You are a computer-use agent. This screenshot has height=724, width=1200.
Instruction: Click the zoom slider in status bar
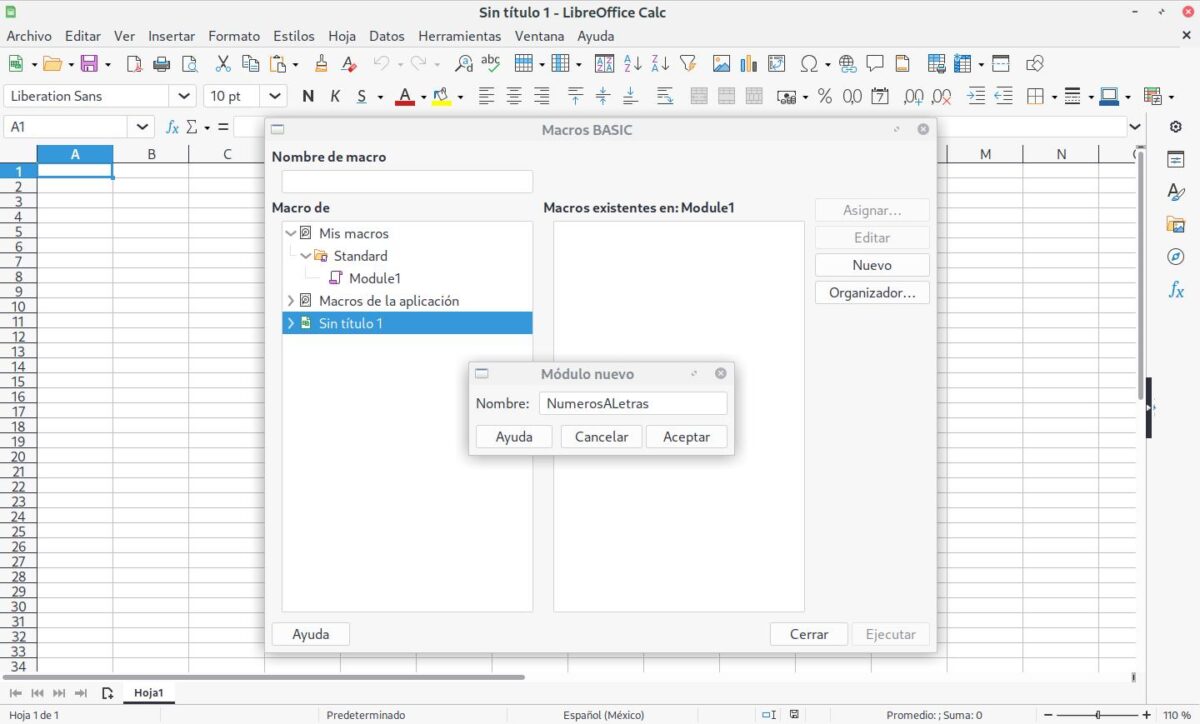tap(1097, 715)
